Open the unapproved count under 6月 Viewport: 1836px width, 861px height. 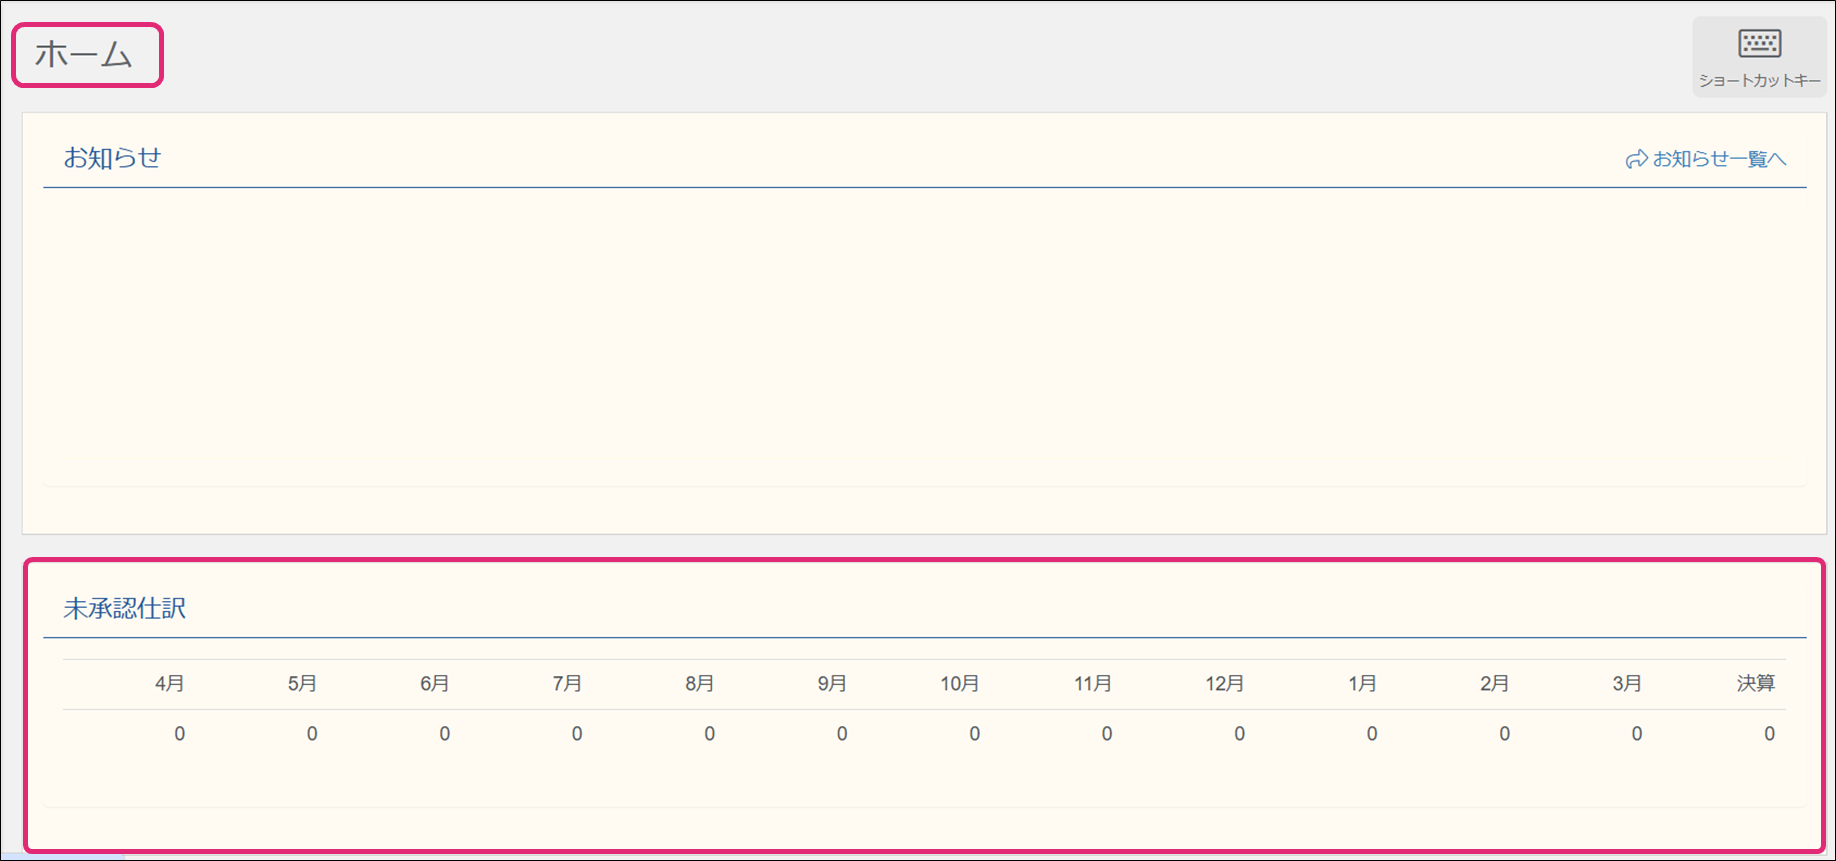445,734
